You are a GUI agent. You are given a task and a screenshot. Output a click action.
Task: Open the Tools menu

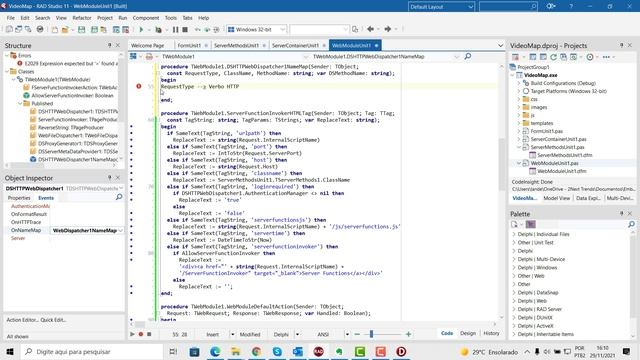point(171,18)
